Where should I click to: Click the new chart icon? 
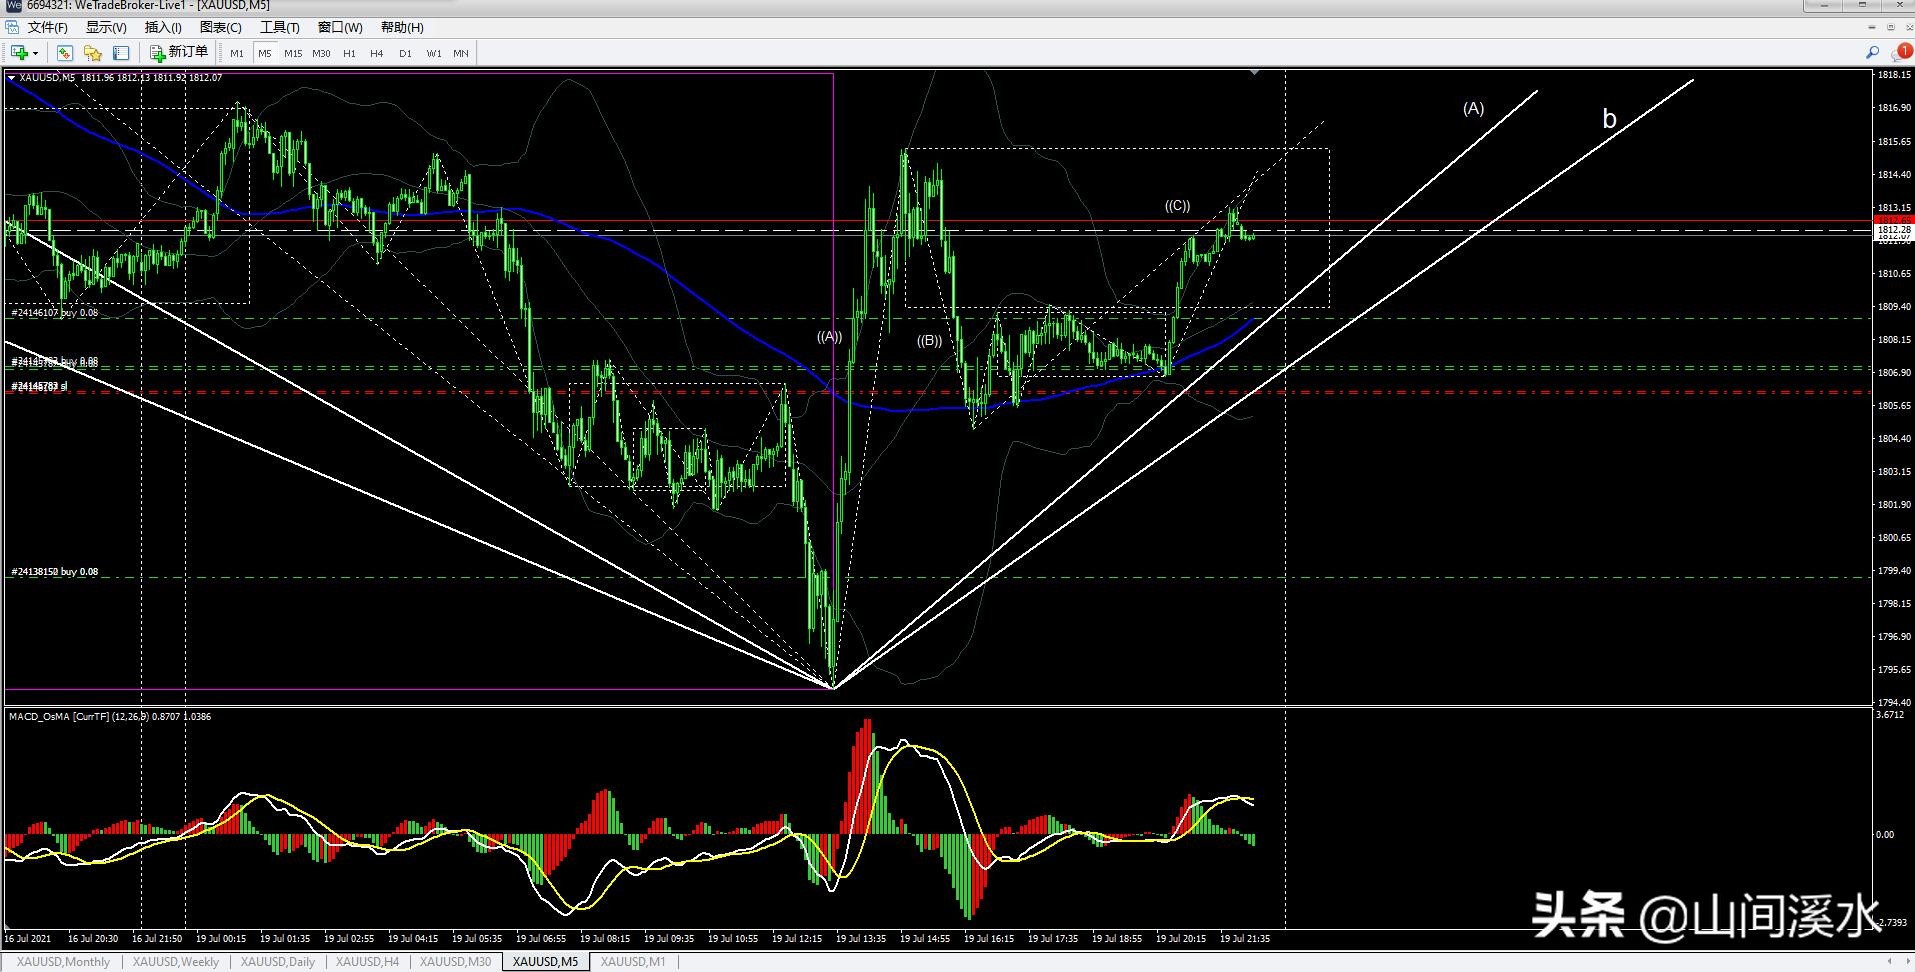pos(18,53)
